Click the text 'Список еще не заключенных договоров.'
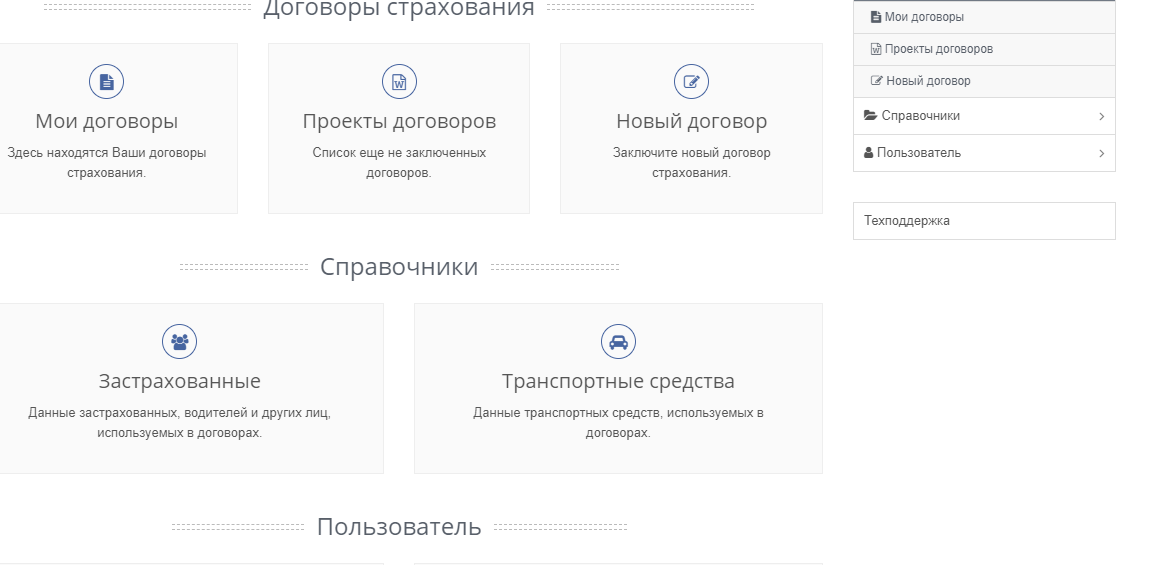 399,162
